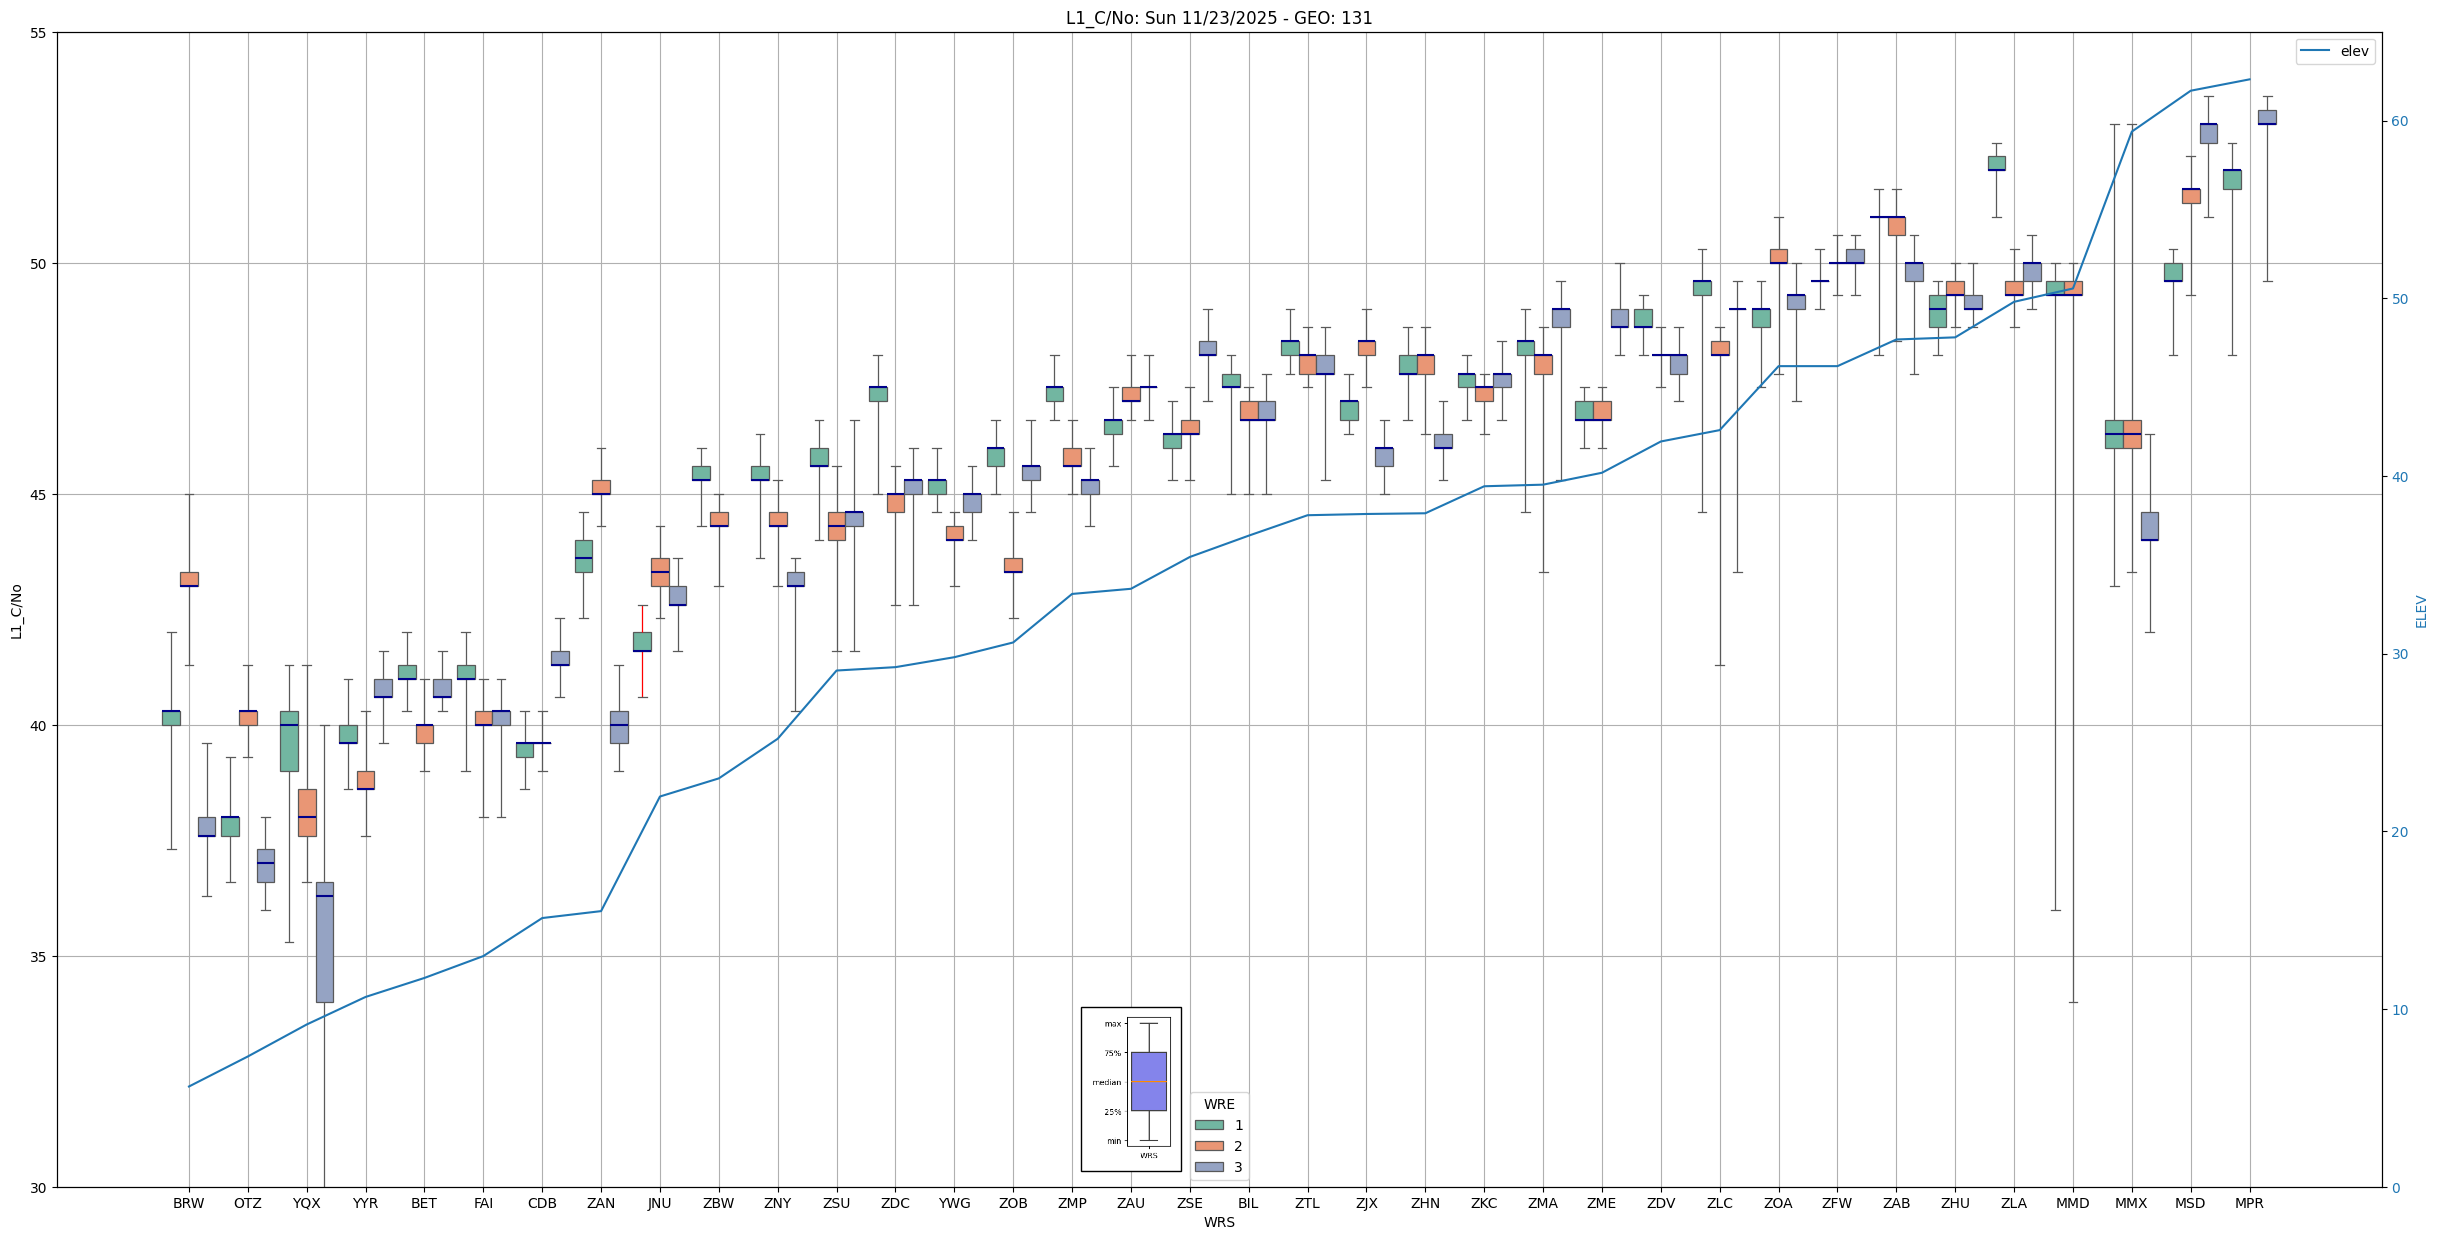The width and height of the screenshot is (2438, 1240).
Task: Click the 0 tick on right axis
Action: 2395,1188
